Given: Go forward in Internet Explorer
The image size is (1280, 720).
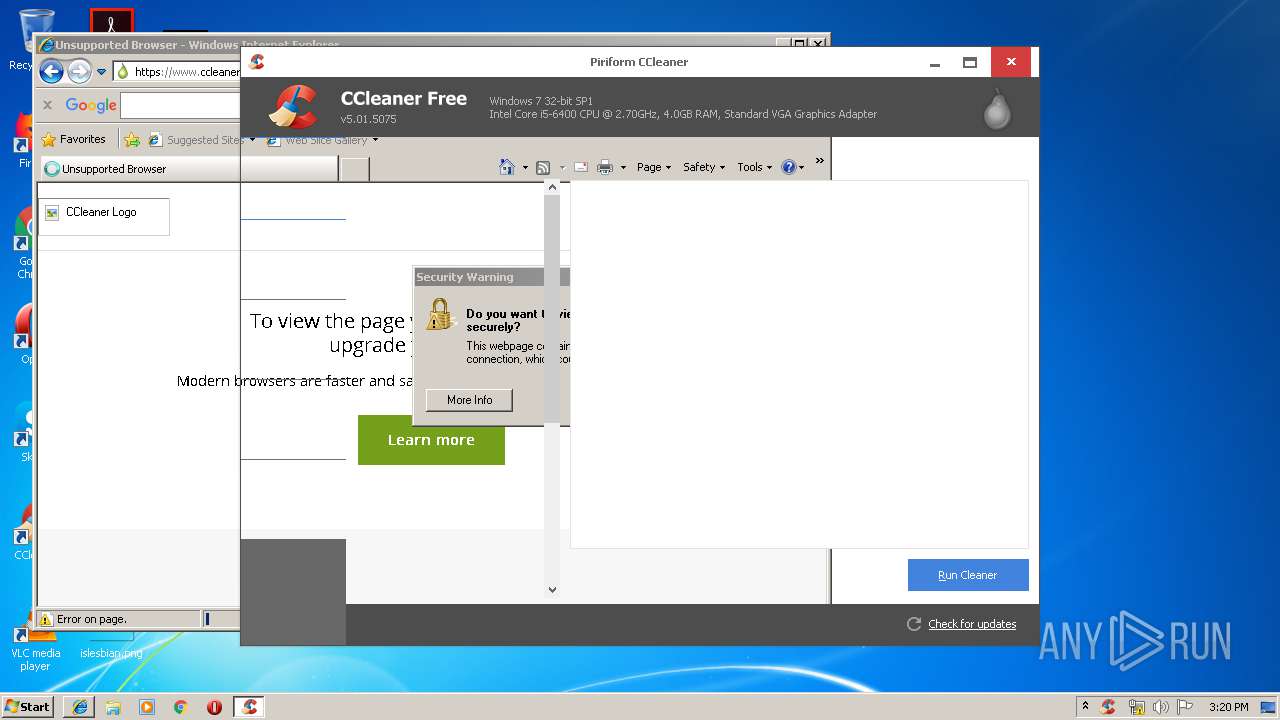Looking at the screenshot, I should pyautogui.click(x=79, y=72).
